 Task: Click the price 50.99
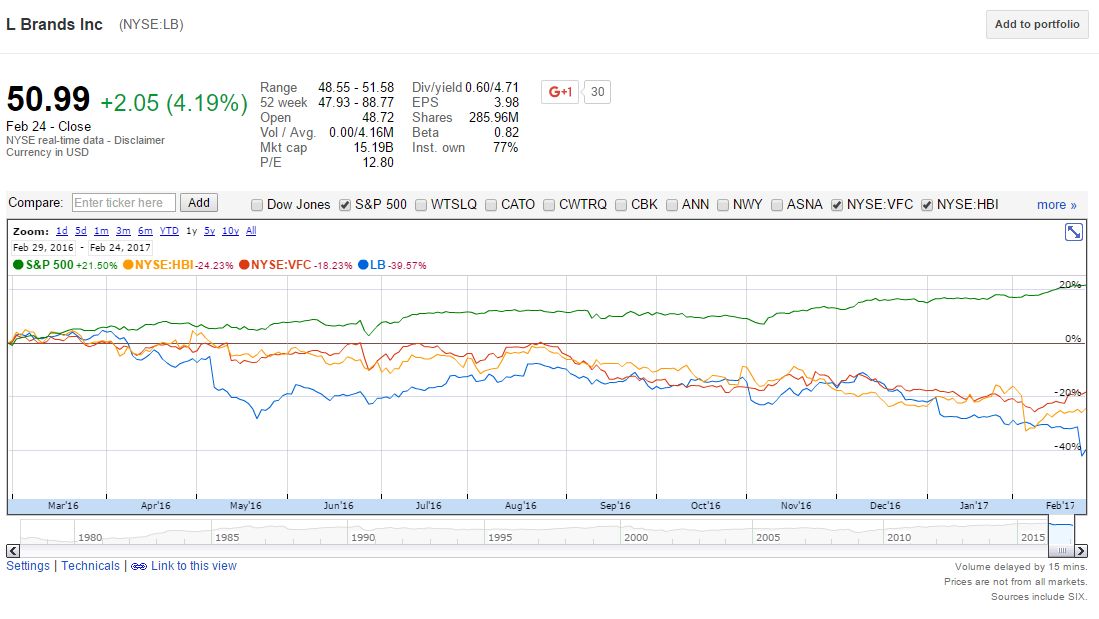point(48,99)
